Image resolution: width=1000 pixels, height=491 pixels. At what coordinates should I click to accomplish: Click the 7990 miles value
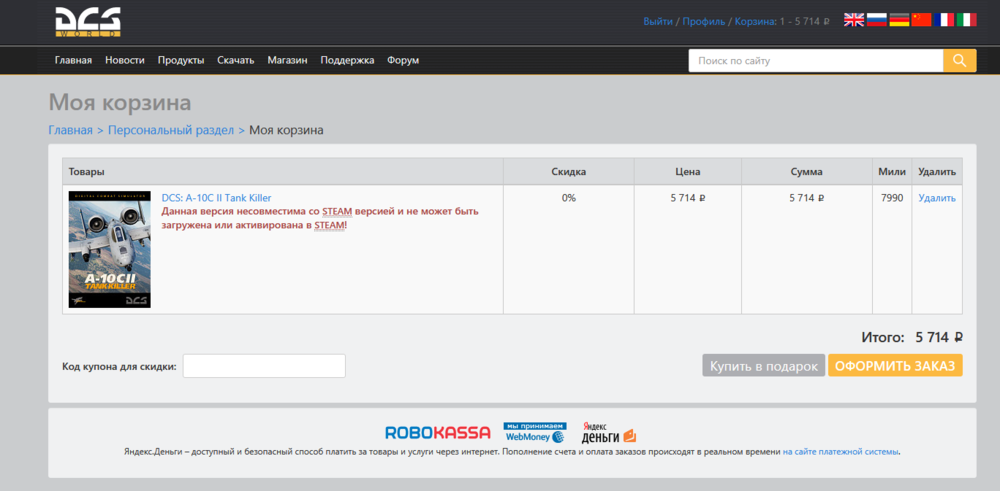click(892, 198)
